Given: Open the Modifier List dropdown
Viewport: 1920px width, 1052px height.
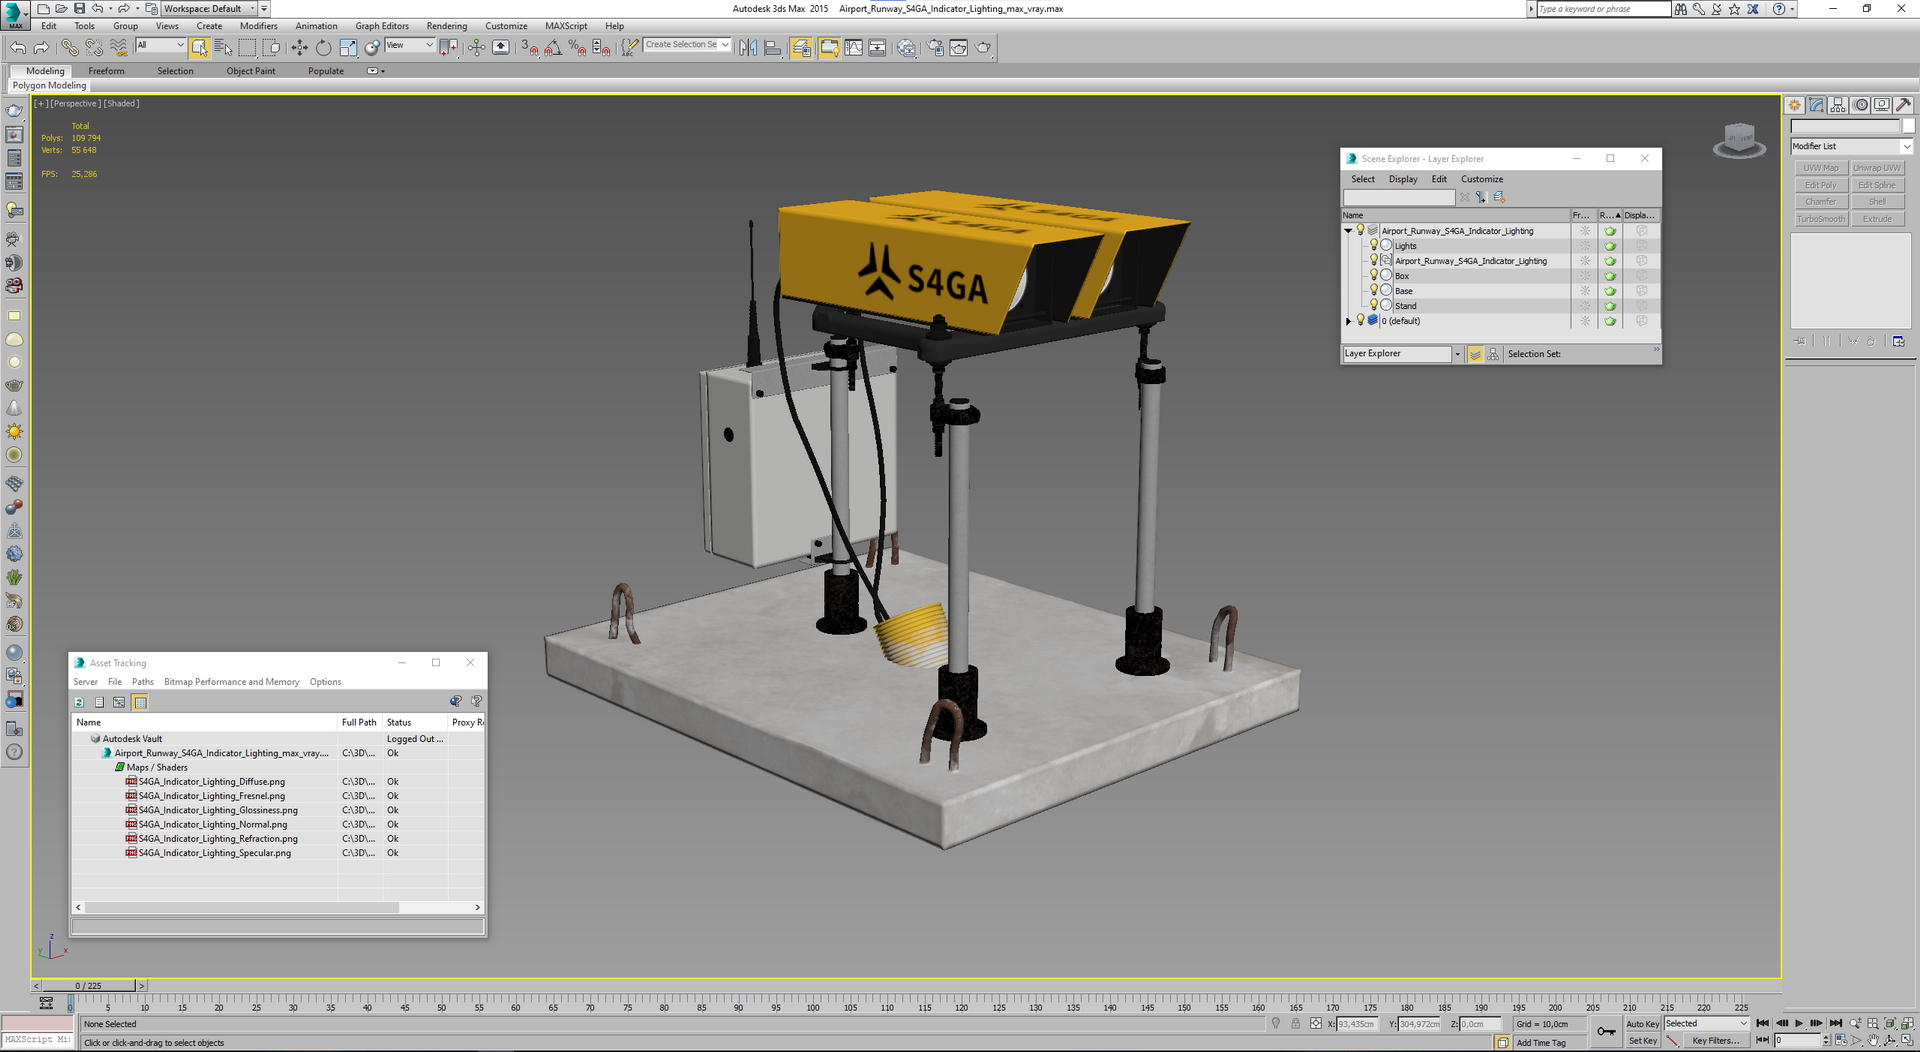Looking at the screenshot, I should pyautogui.click(x=1851, y=146).
